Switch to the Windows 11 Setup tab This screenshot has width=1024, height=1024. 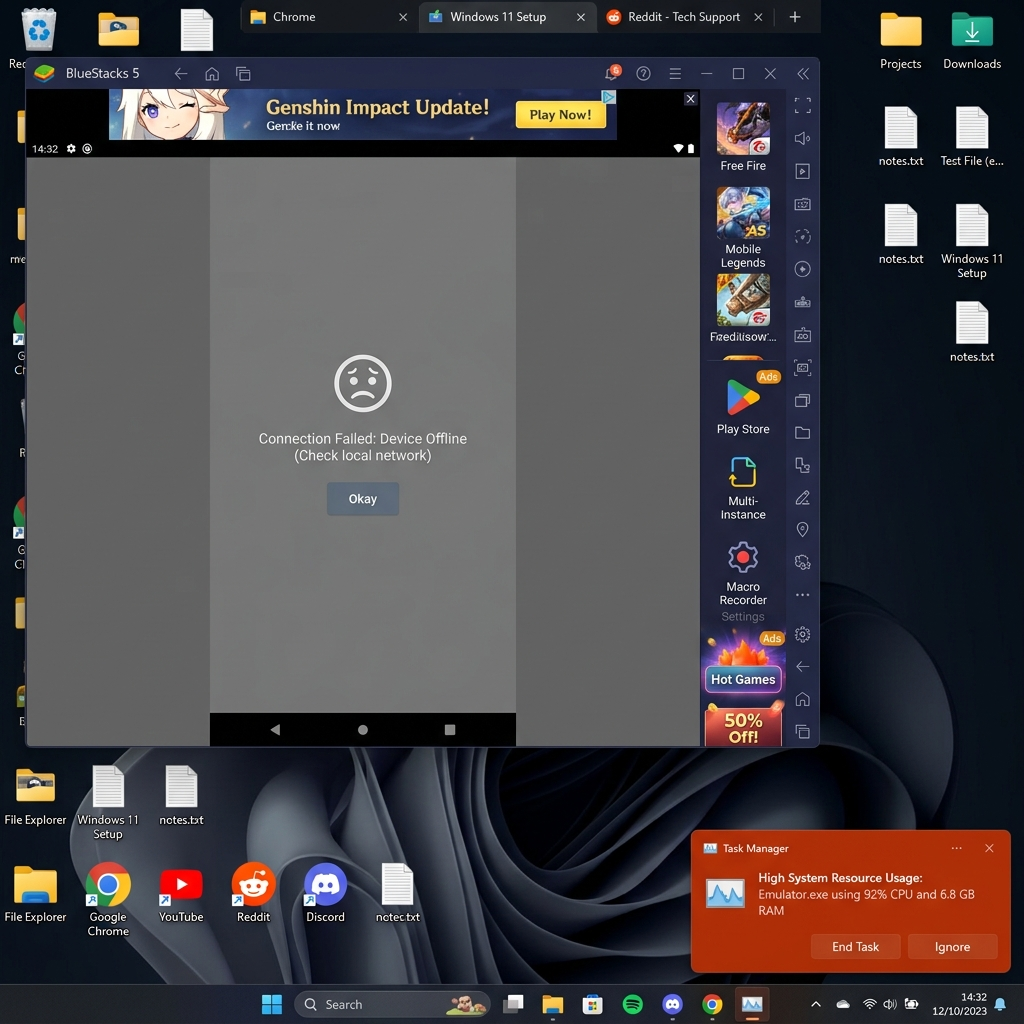click(x=507, y=17)
